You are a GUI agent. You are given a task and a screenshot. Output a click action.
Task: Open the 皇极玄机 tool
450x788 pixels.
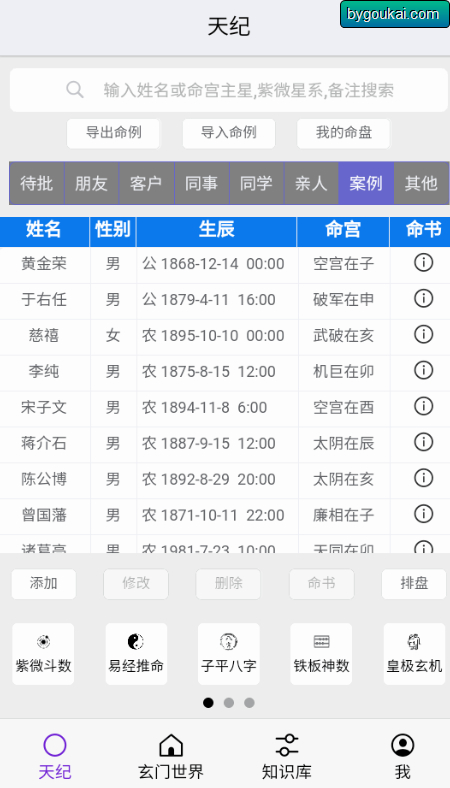click(414, 654)
